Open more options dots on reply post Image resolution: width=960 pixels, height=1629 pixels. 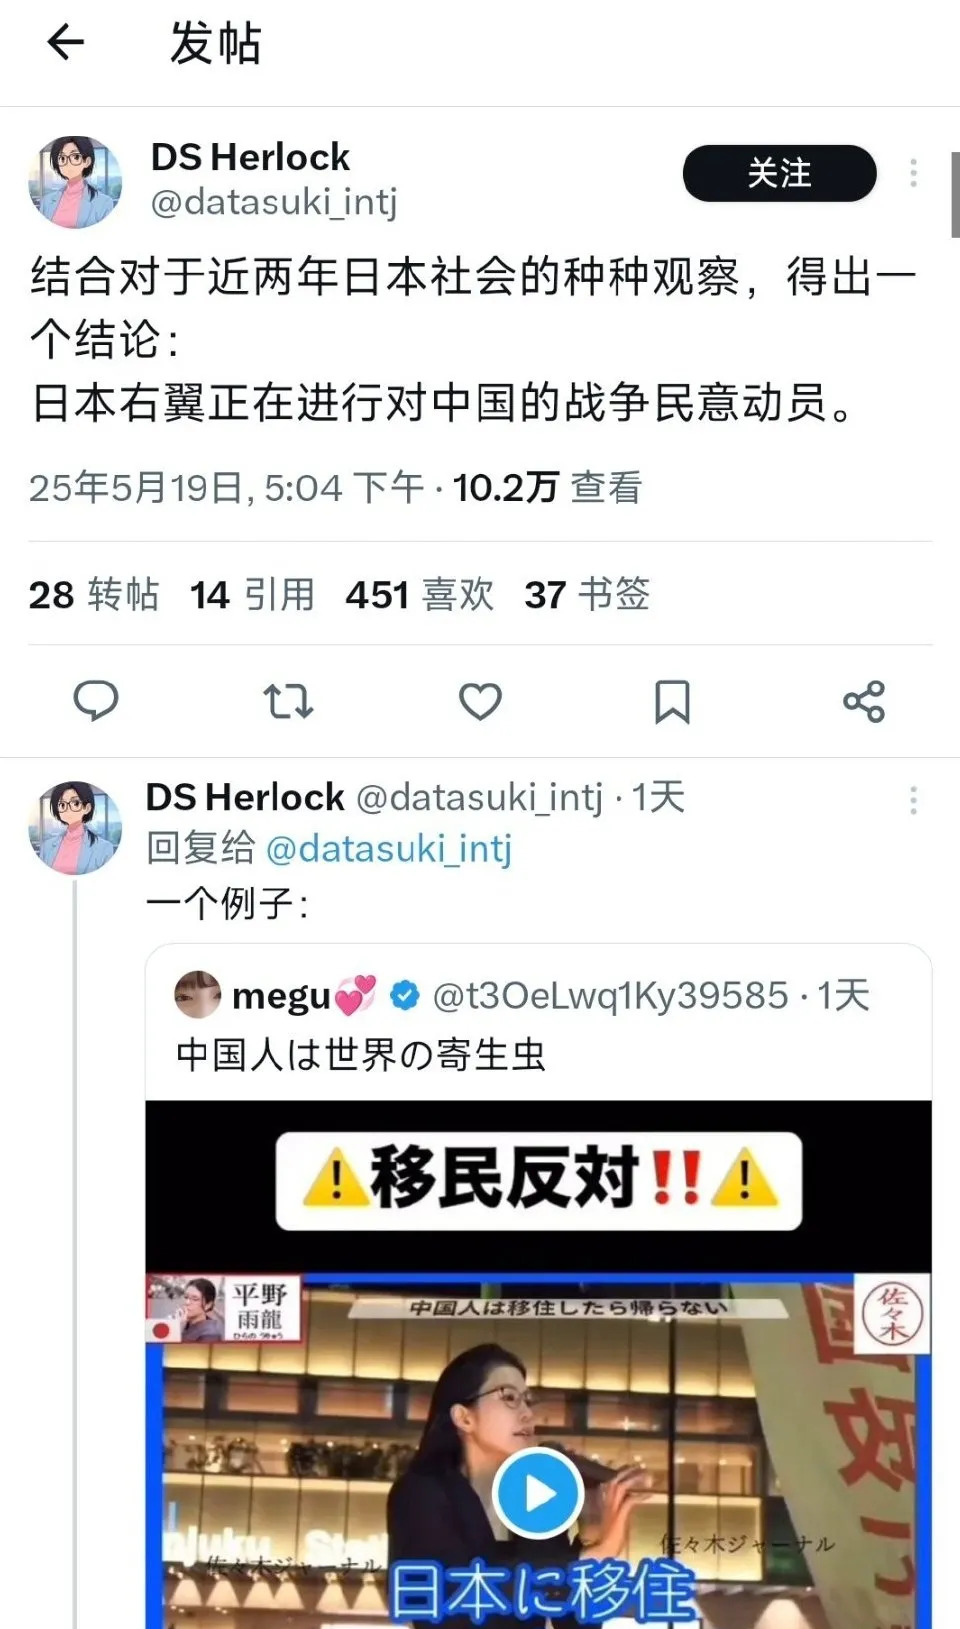click(913, 800)
